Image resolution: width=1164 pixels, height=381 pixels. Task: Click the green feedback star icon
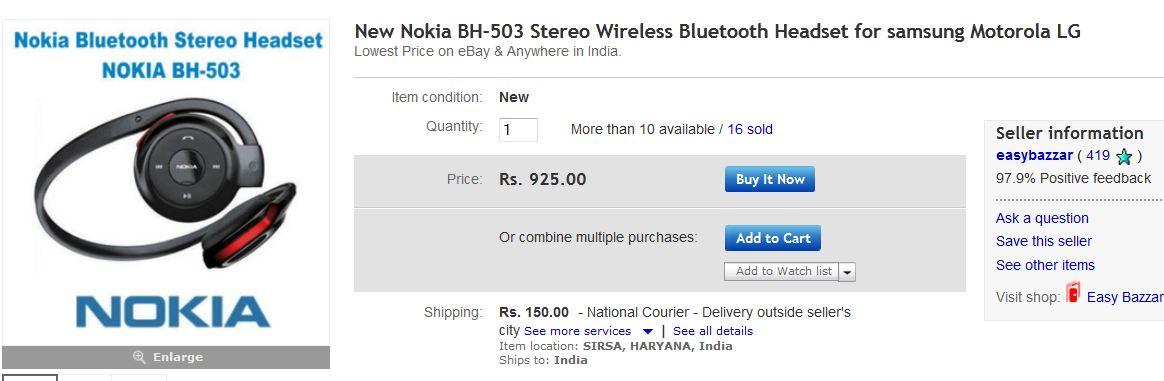coord(1124,157)
